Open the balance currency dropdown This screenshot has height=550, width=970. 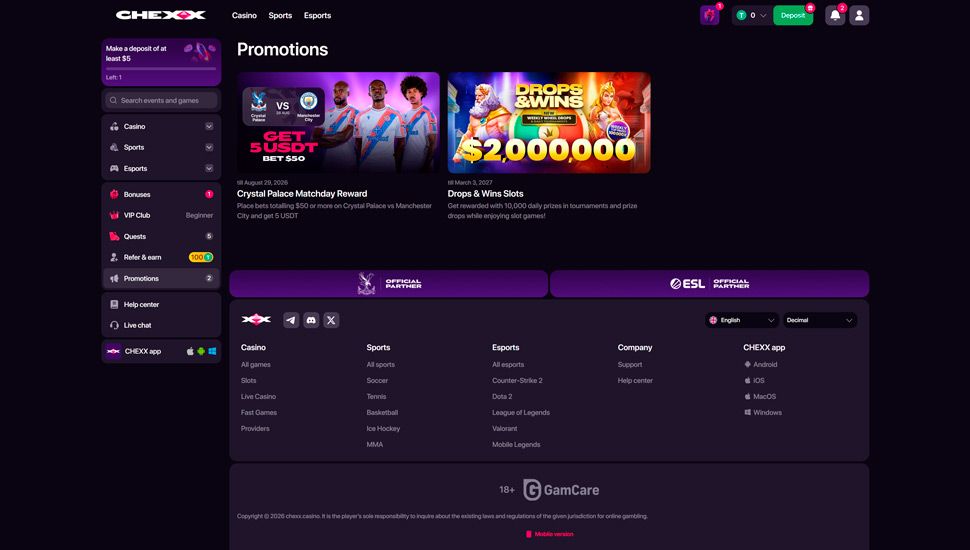752,15
